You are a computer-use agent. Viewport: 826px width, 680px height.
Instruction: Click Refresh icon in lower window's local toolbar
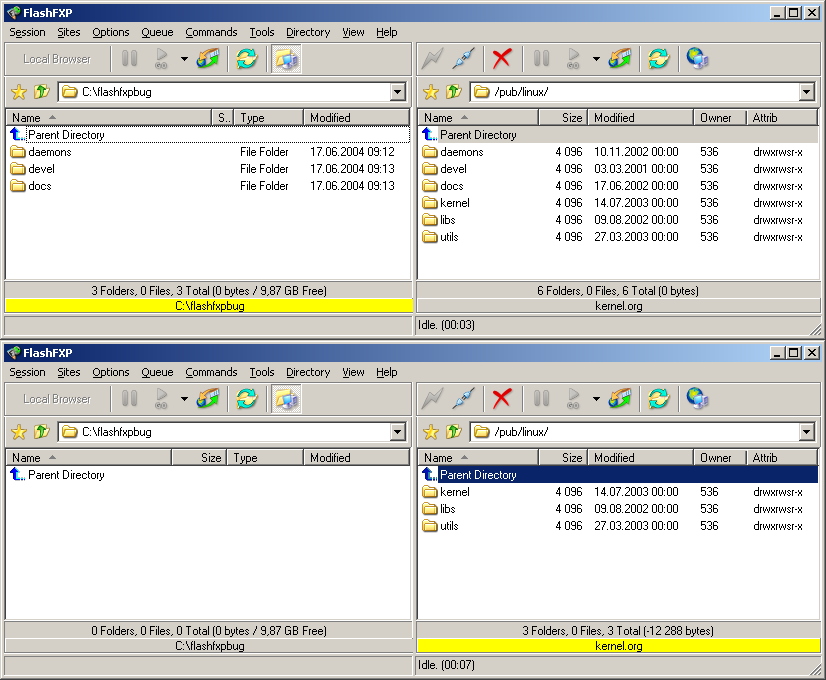(246, 399)
